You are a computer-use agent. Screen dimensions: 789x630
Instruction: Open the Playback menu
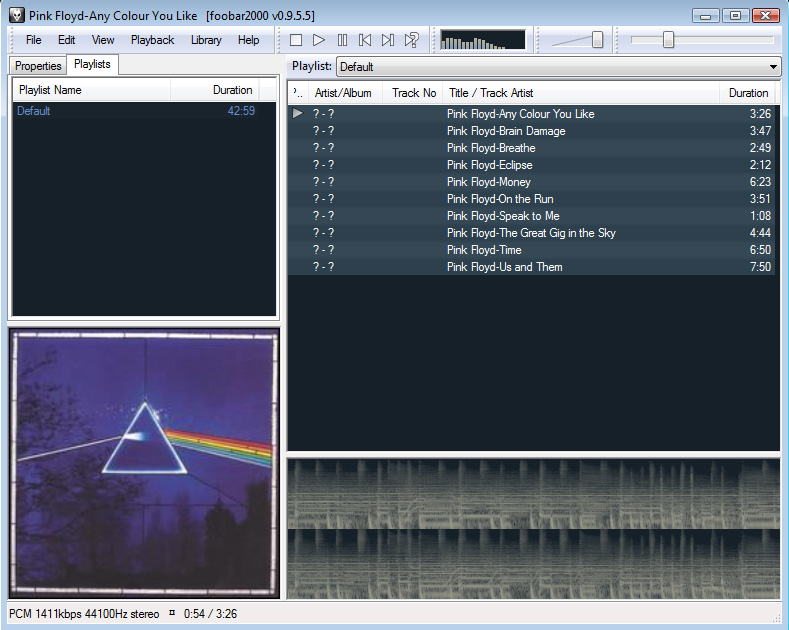pyautogui.click(x=152, y=40)
